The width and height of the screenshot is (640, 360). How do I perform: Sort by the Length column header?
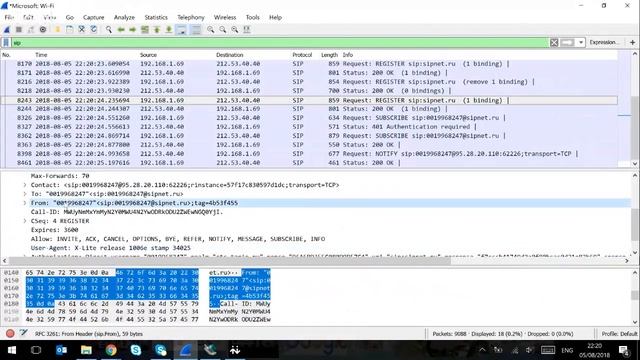(x=329, y=55)
